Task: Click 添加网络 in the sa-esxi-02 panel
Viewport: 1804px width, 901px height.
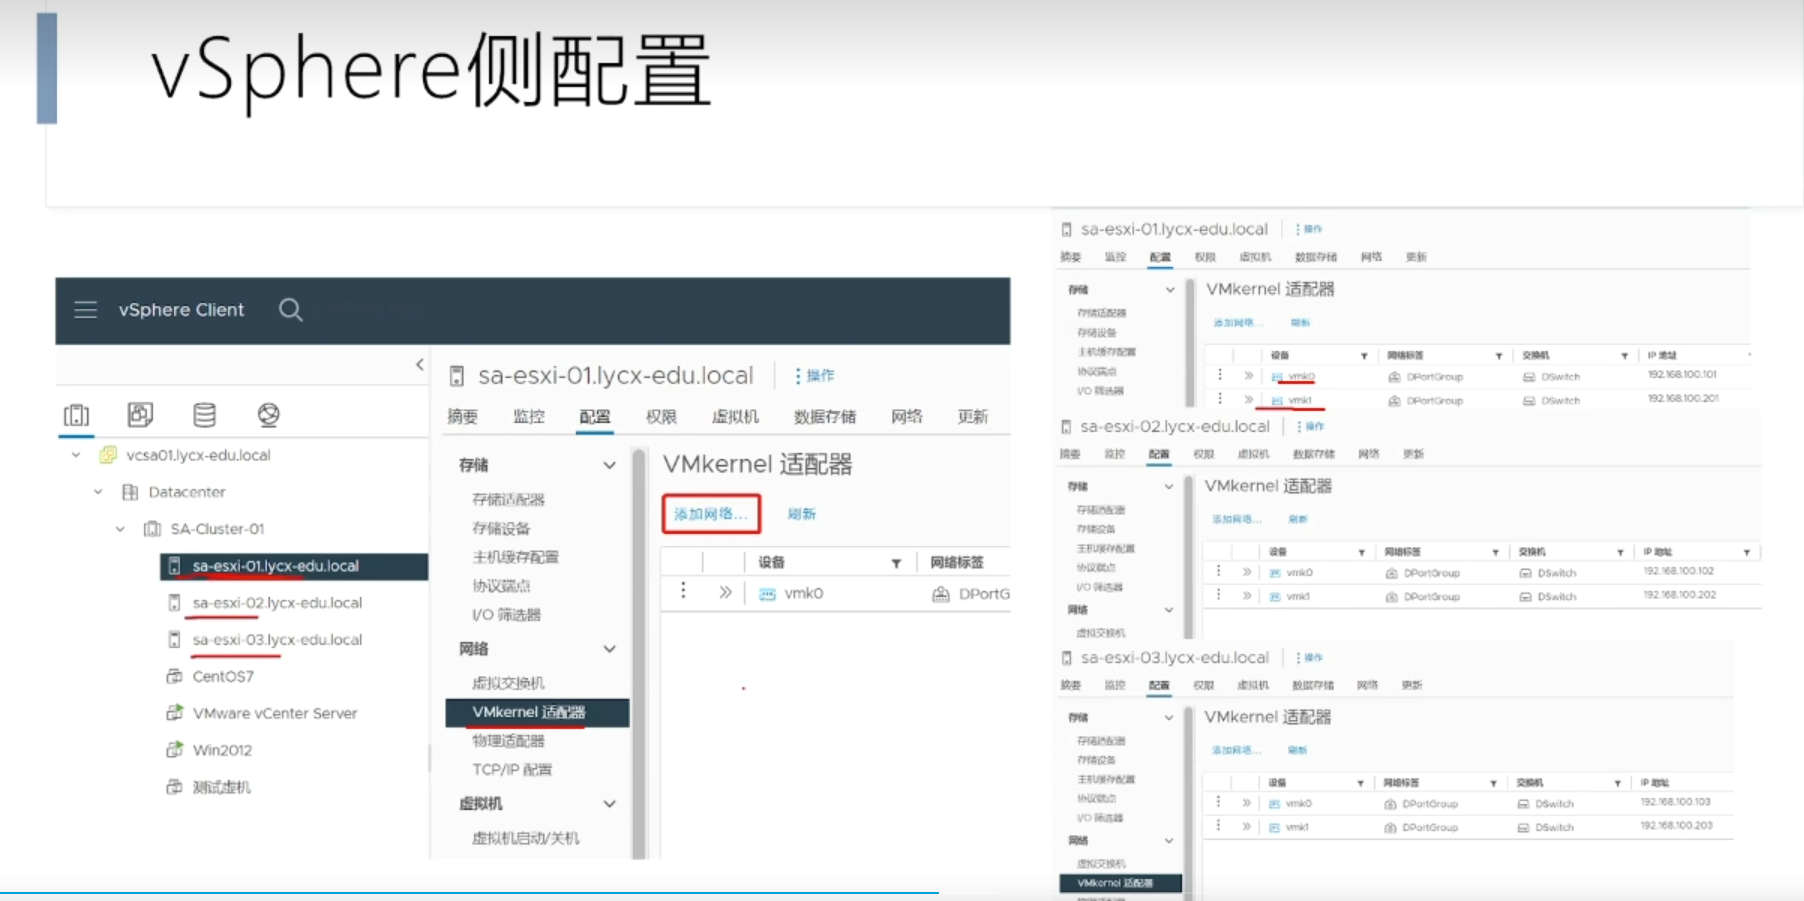Action: tap(1237, 519)
